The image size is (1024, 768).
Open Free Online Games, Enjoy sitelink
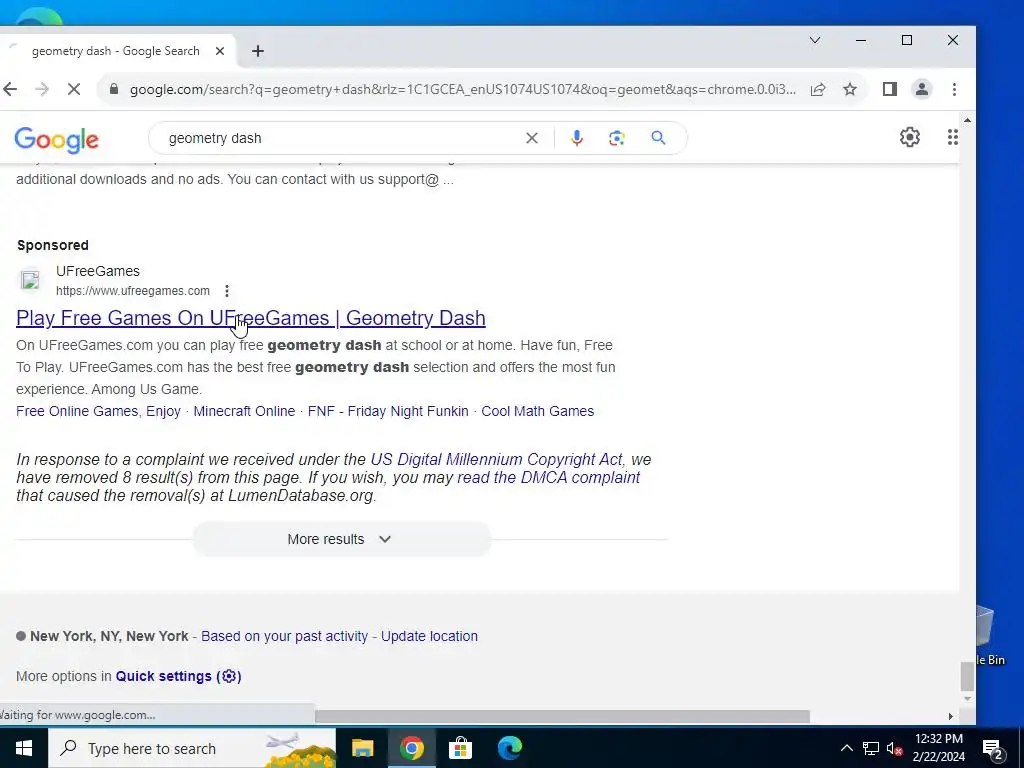[98, 411]
